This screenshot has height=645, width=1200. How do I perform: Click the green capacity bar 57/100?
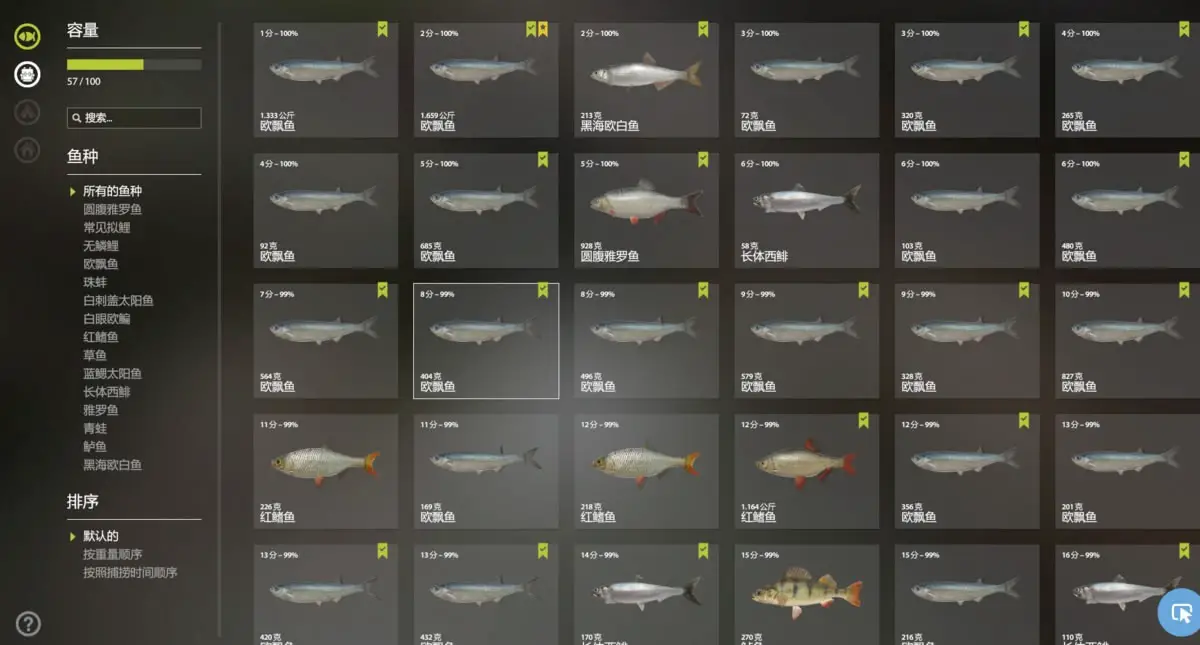point(134,65)
